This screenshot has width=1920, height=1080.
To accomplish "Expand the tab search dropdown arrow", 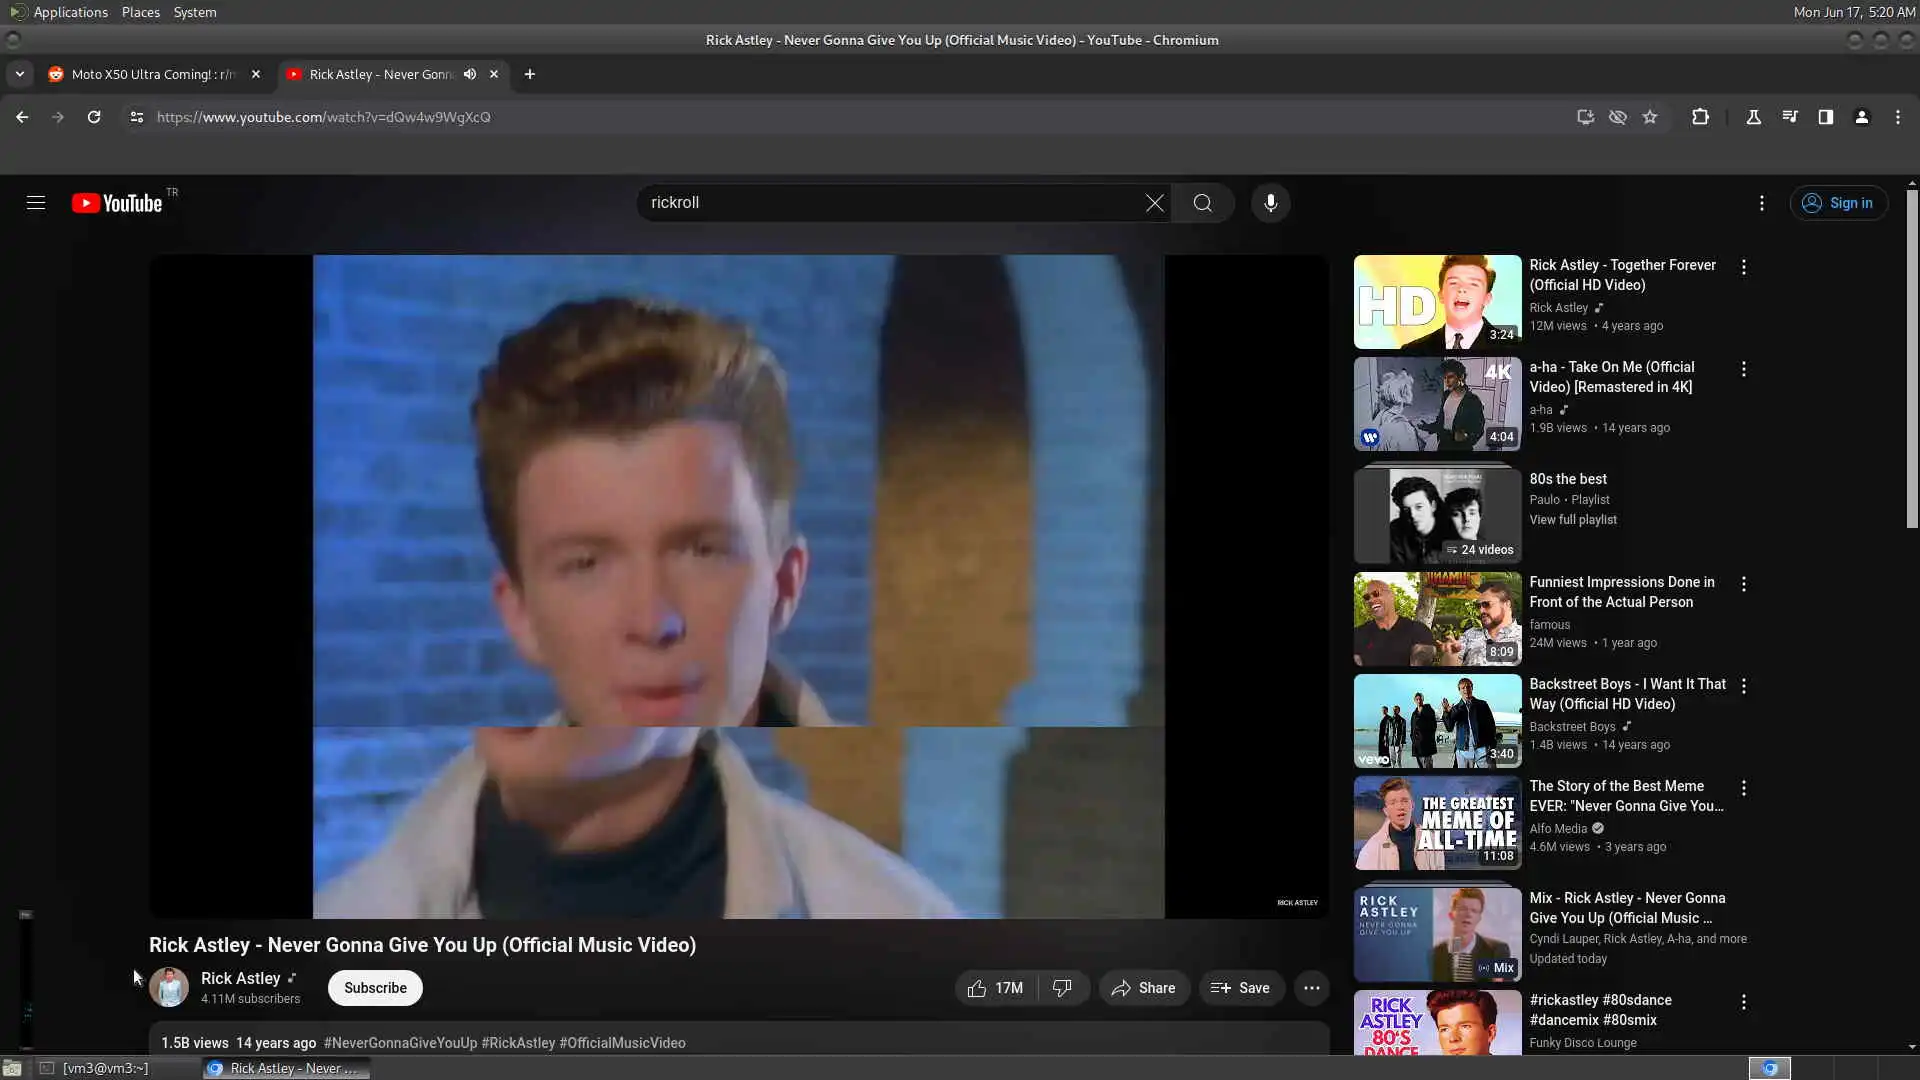I will tap(19, 74).
